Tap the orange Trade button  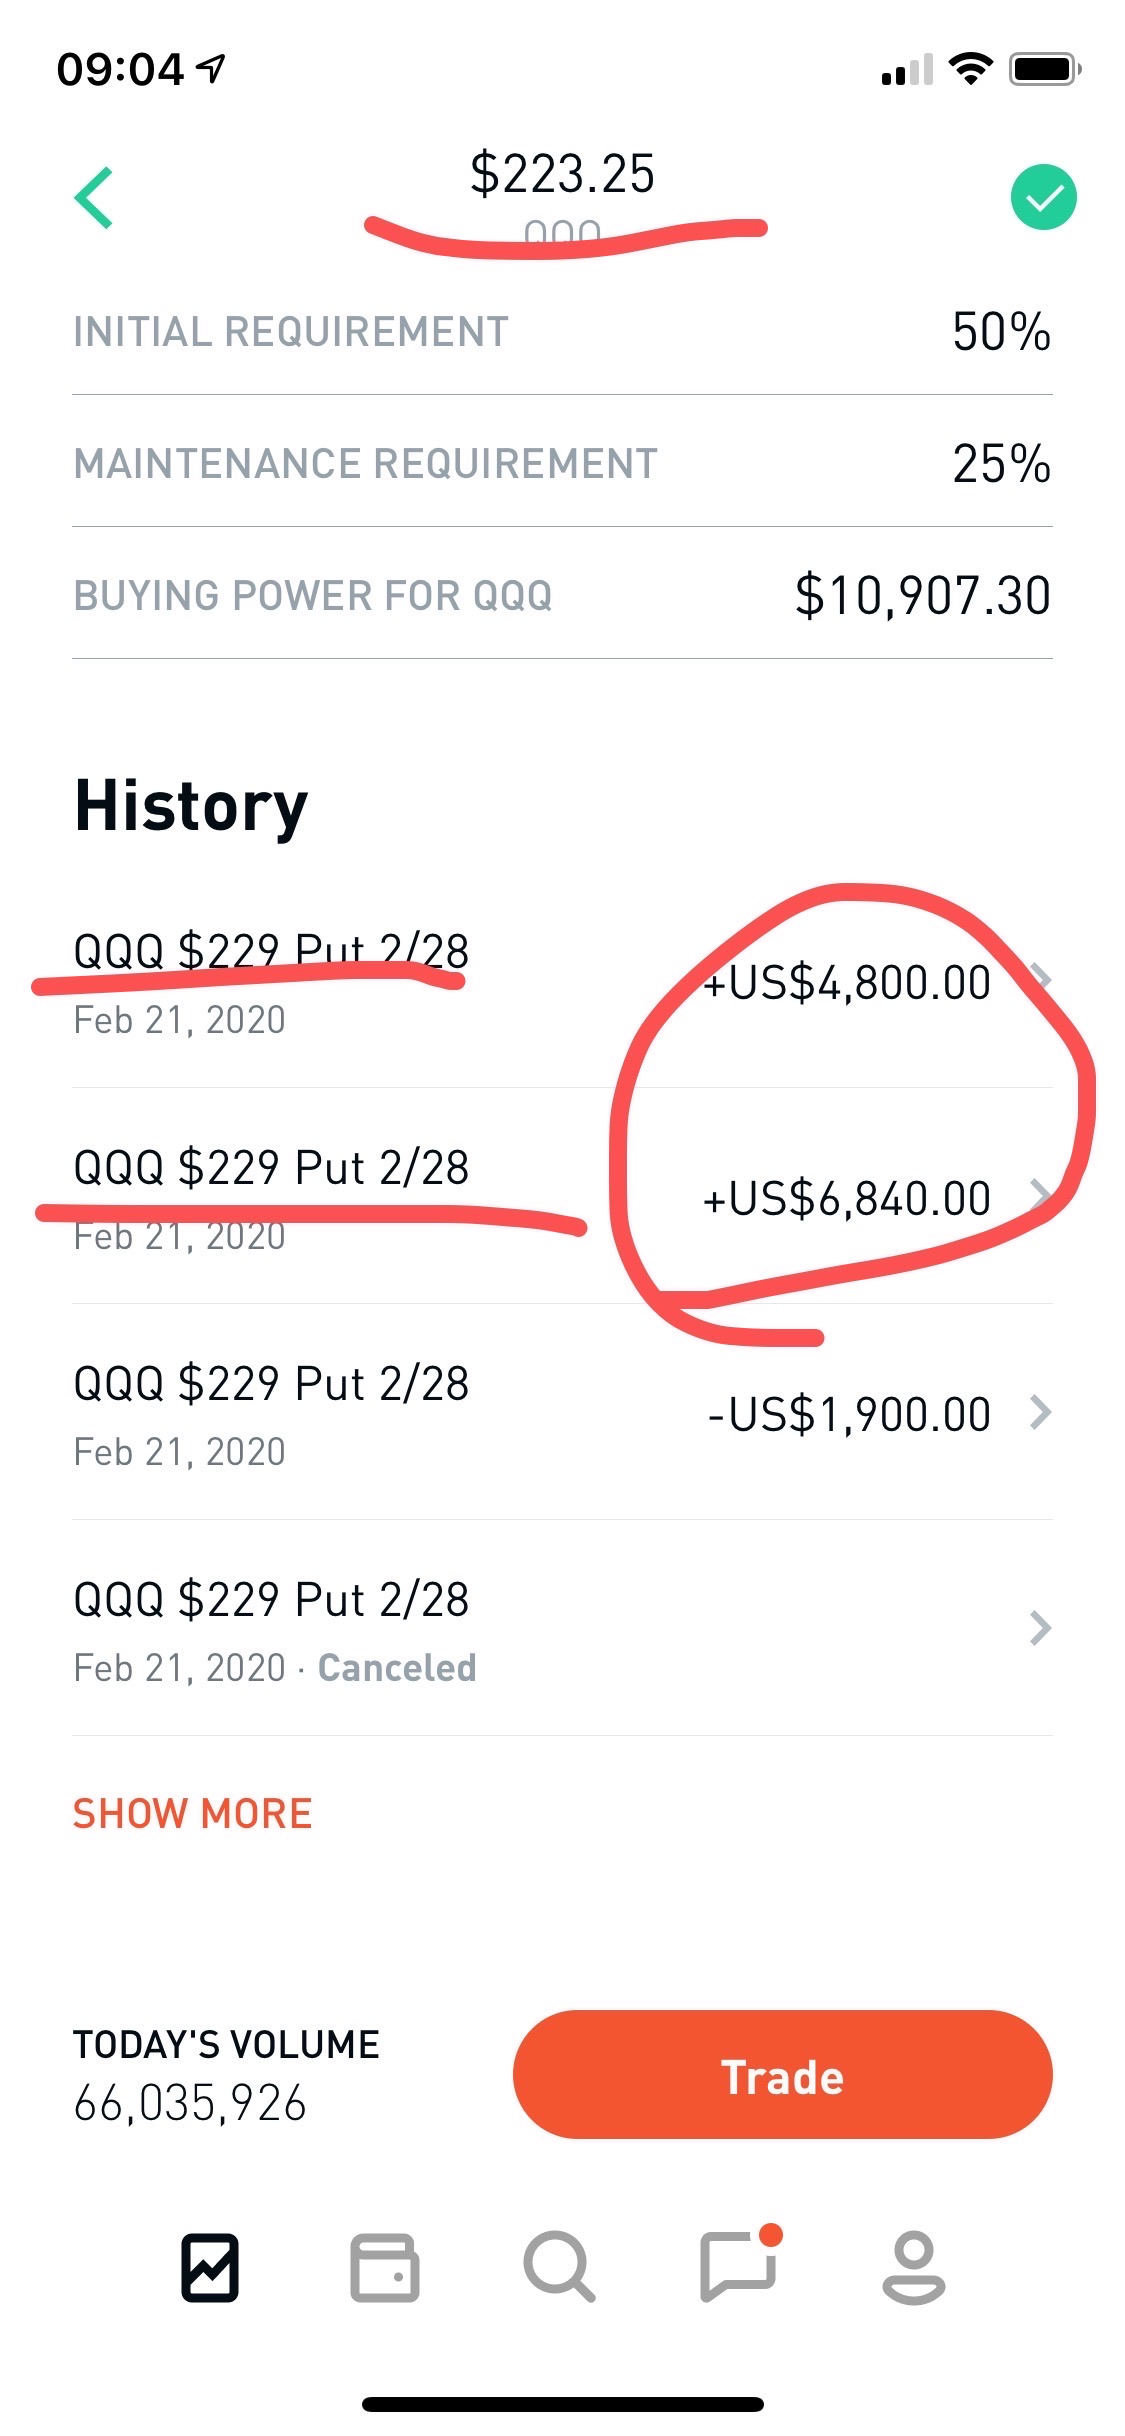pos(783,2074)
